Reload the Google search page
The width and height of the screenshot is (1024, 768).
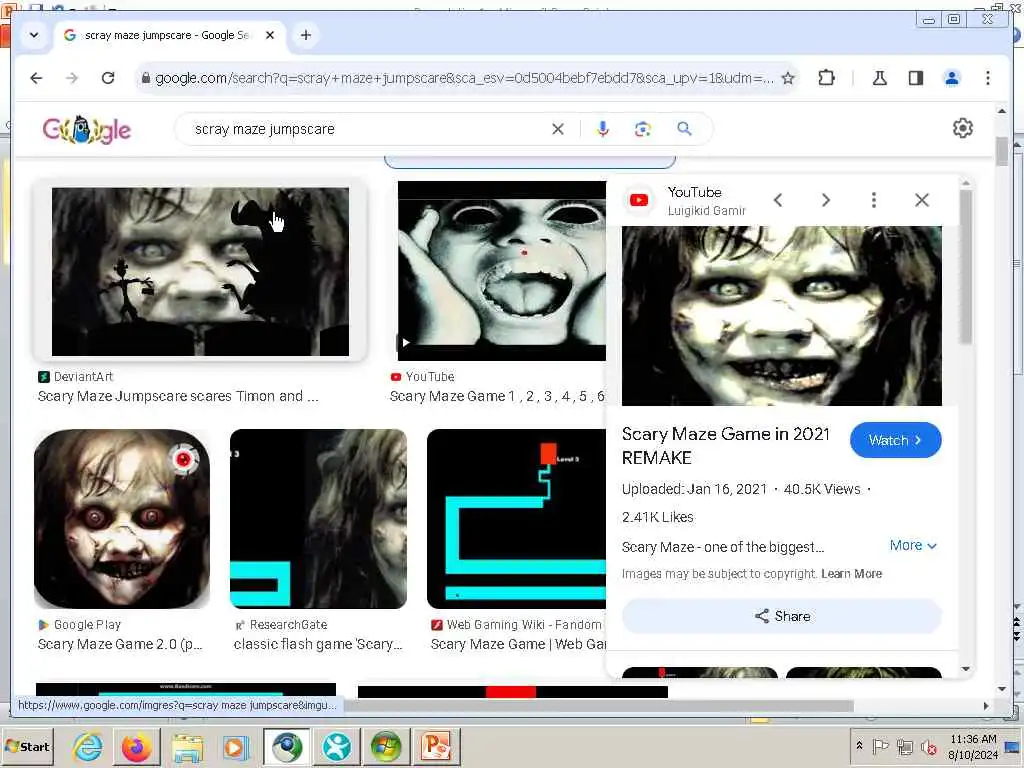tap(108, 78)
